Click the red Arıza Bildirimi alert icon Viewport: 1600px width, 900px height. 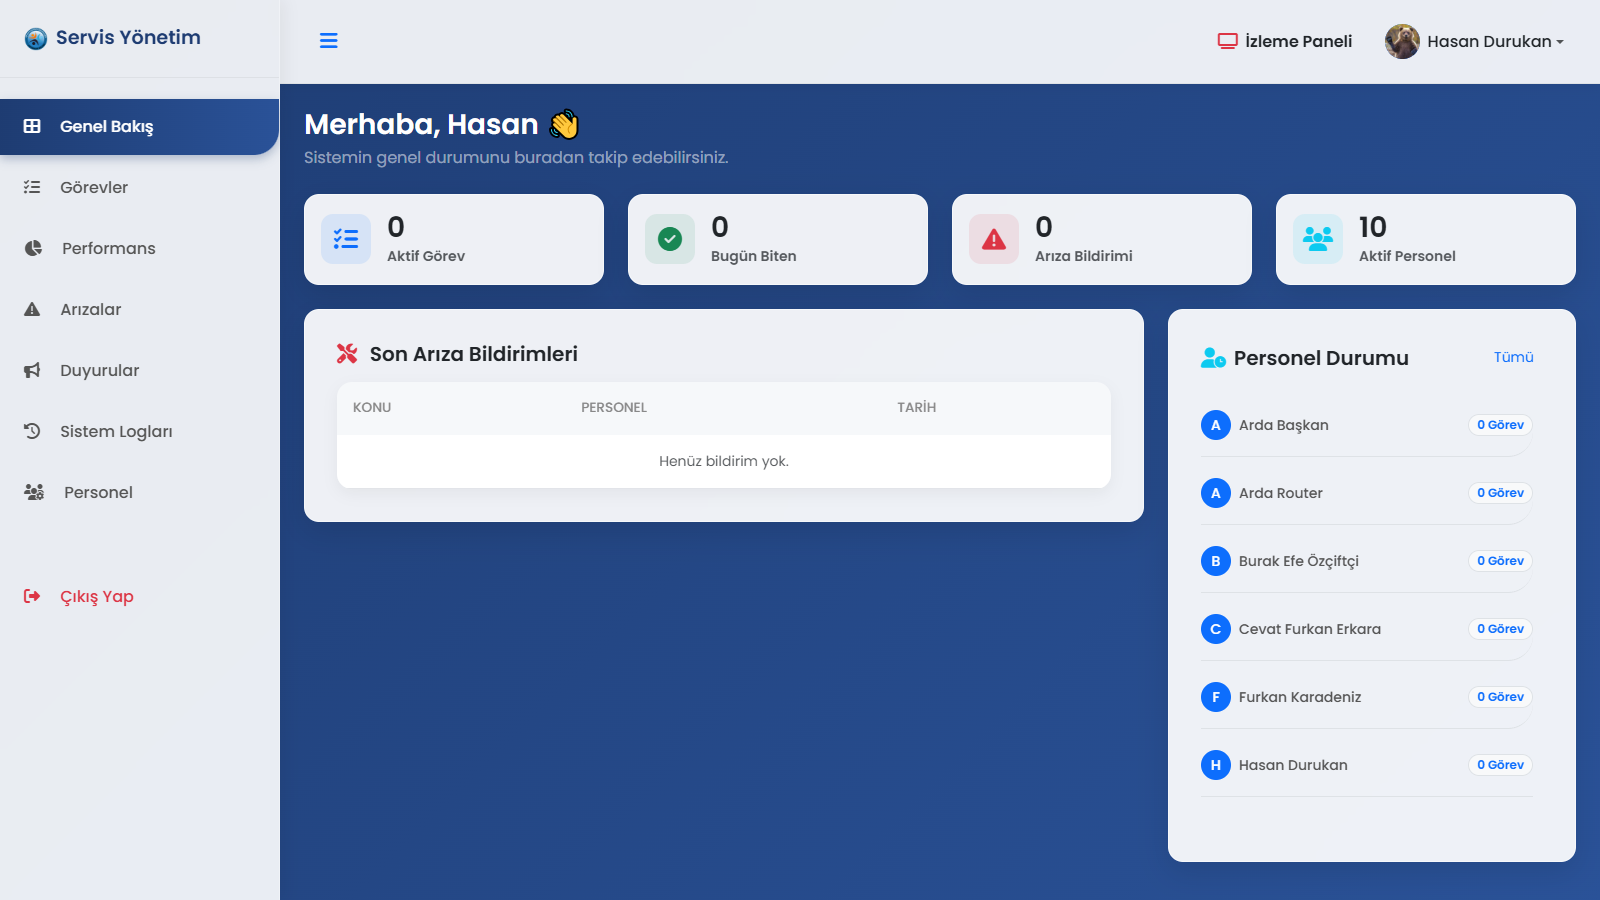click(x=994, y=239)
